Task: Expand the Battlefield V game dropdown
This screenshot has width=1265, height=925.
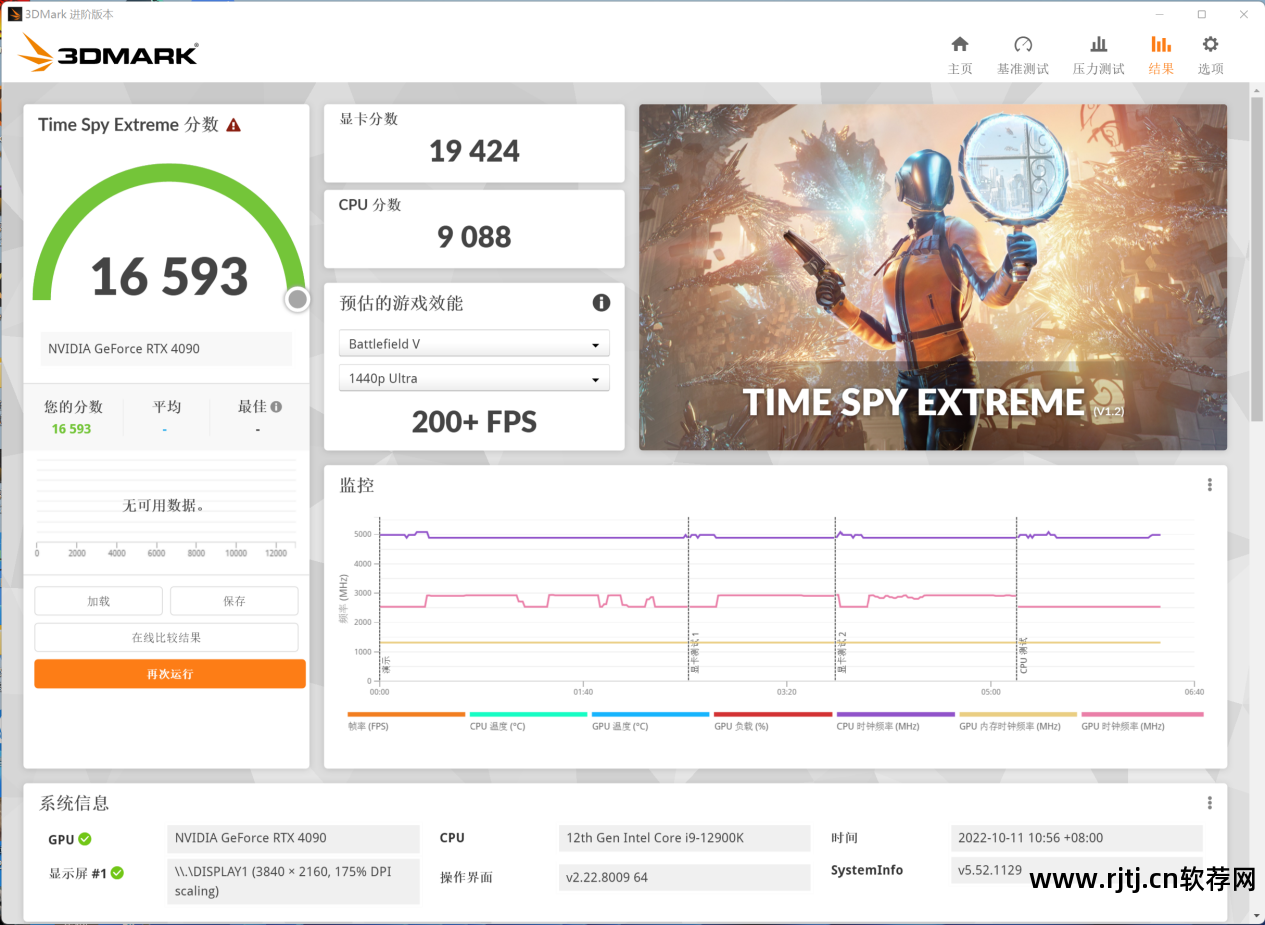Action: click(x=474, y=344)
